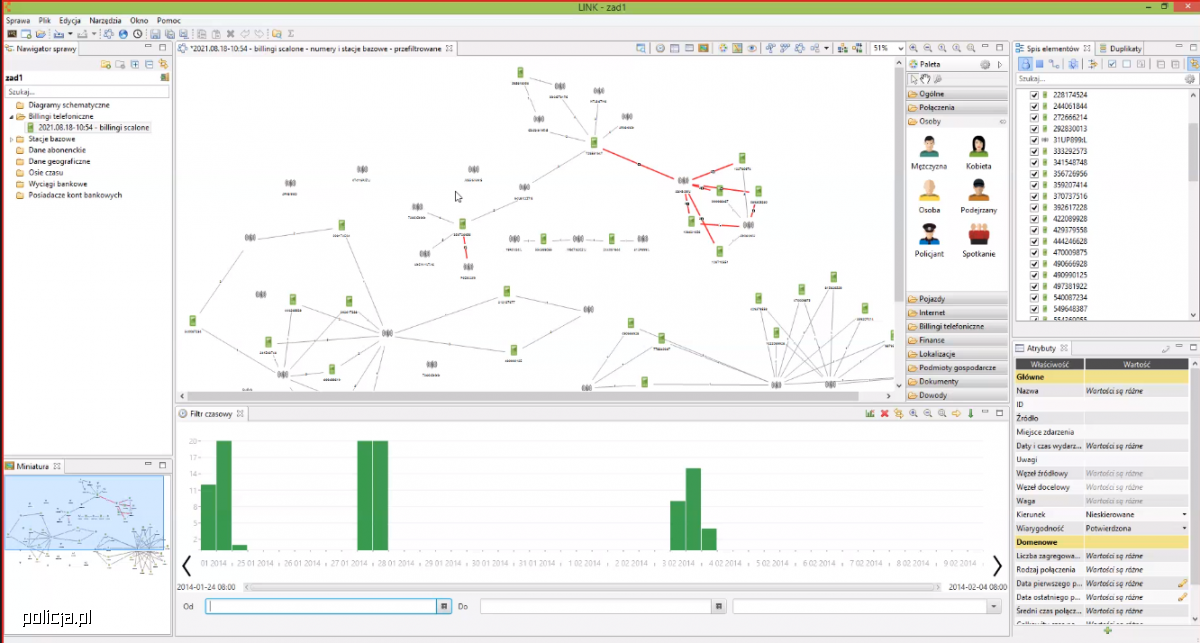This screenshot has width=1200, height=643.
Task: Expand the Lokalizacje palette section
Action: pyautogui.click(x=957, y=354)
